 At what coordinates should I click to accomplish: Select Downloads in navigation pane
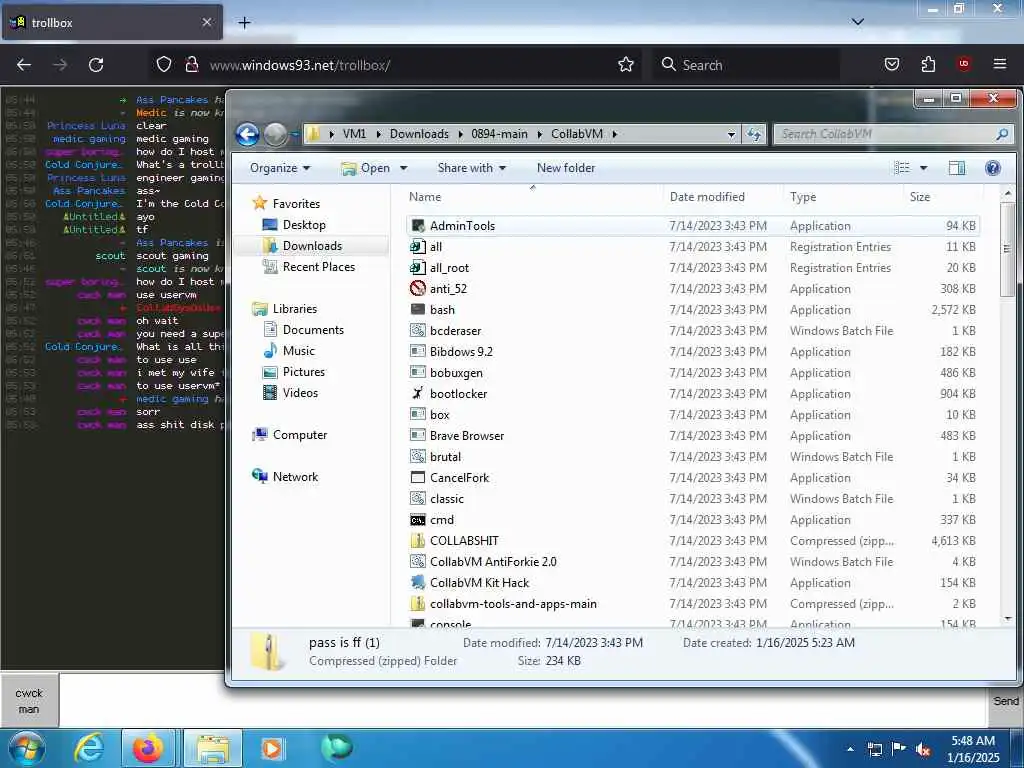(312, 246)
